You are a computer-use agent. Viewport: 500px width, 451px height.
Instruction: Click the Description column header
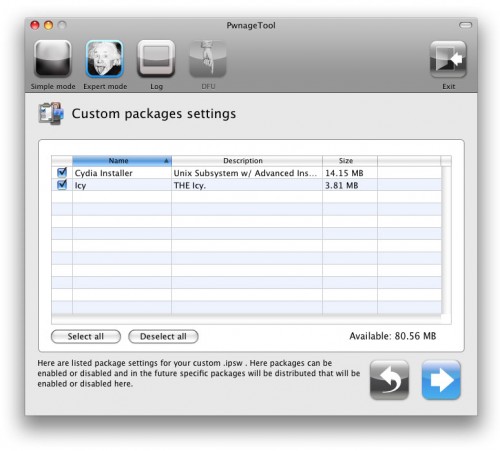247,161
